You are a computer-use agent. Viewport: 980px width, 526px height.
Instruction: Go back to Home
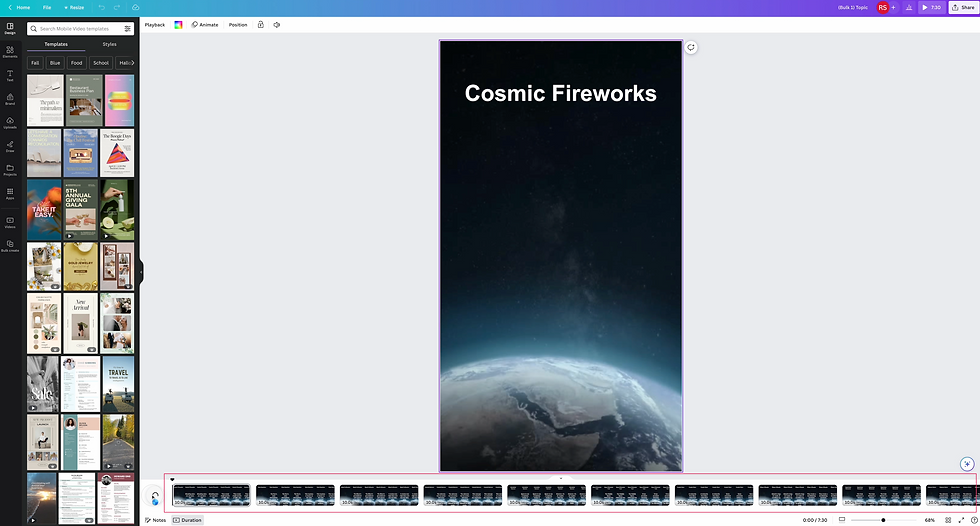coord(19,7)
